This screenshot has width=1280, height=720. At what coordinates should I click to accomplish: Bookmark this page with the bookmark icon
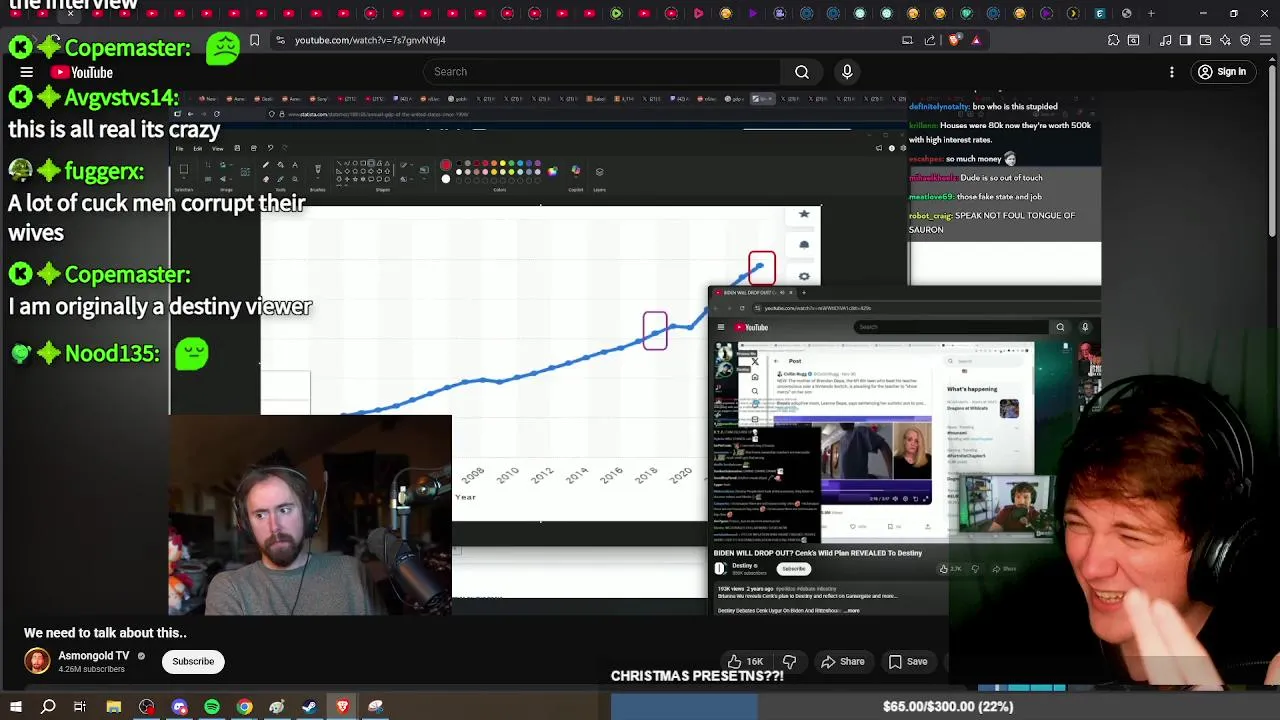(x=254, y=40)
